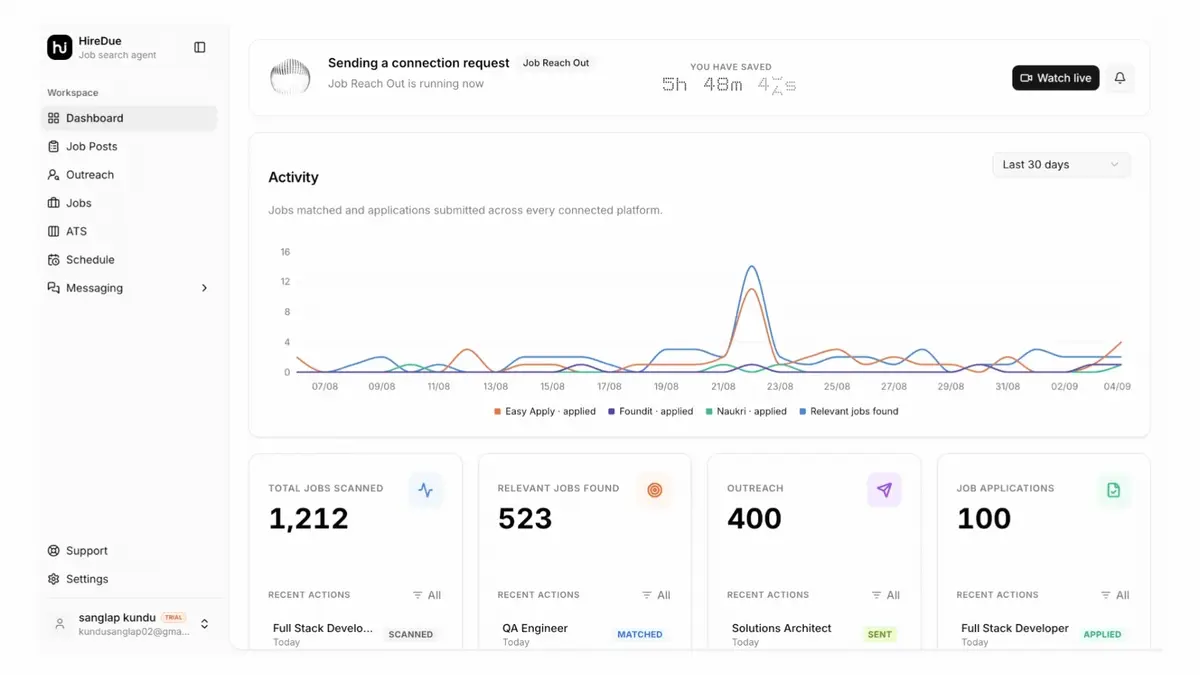Click the 1,212 total jobs value

click(x=308, y=519)
